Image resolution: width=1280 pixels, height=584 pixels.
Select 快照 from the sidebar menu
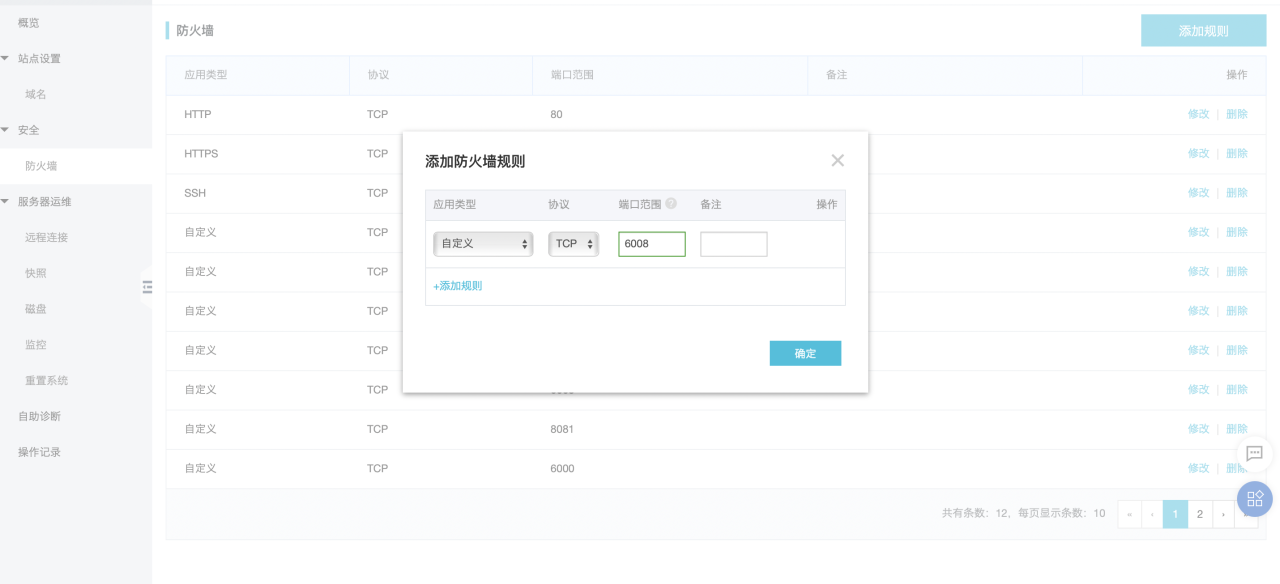point(36,273)
